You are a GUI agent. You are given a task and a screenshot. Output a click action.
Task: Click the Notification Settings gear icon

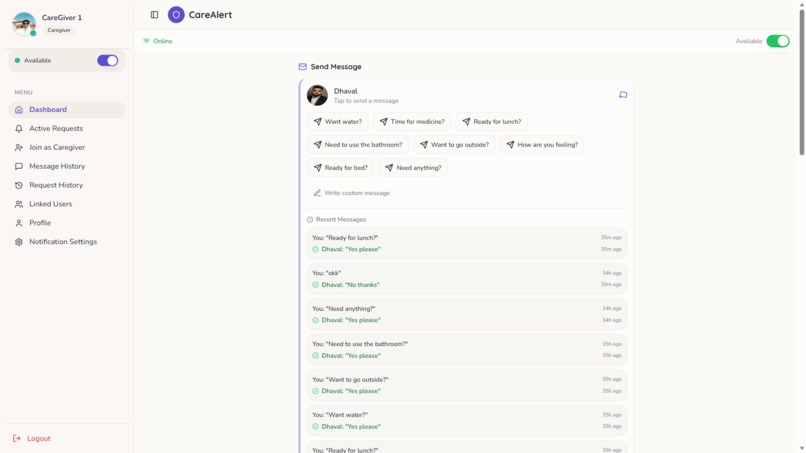coord(19,242)
